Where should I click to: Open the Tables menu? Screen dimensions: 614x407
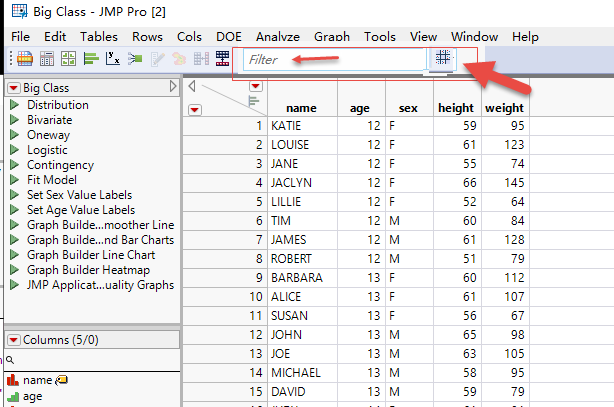tap(99, 36)
